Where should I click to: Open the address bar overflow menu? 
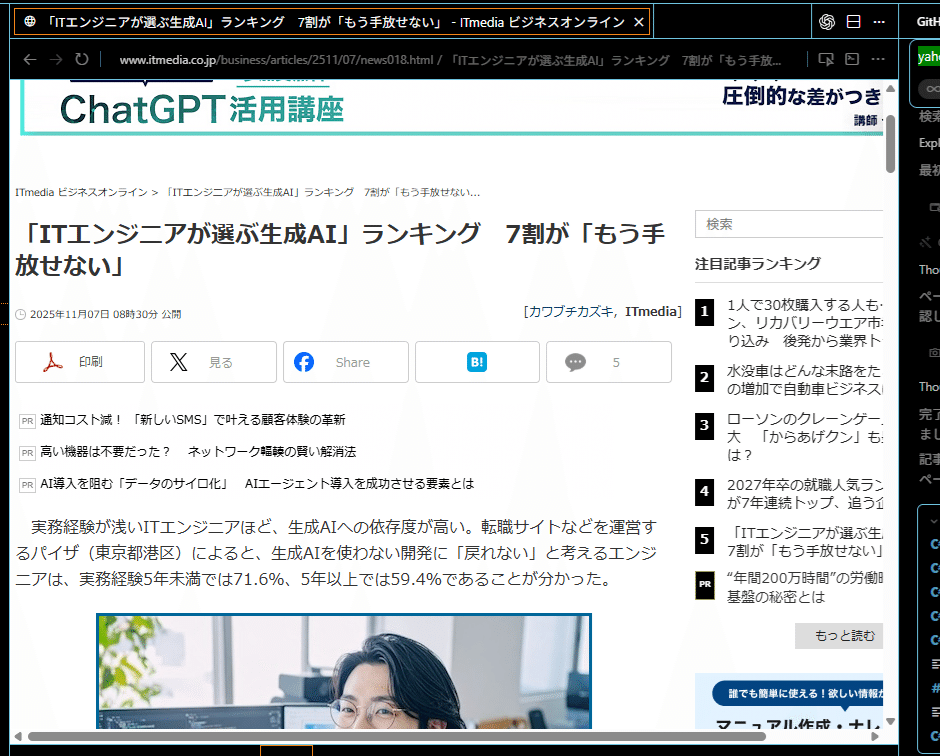tap(878, 59)
